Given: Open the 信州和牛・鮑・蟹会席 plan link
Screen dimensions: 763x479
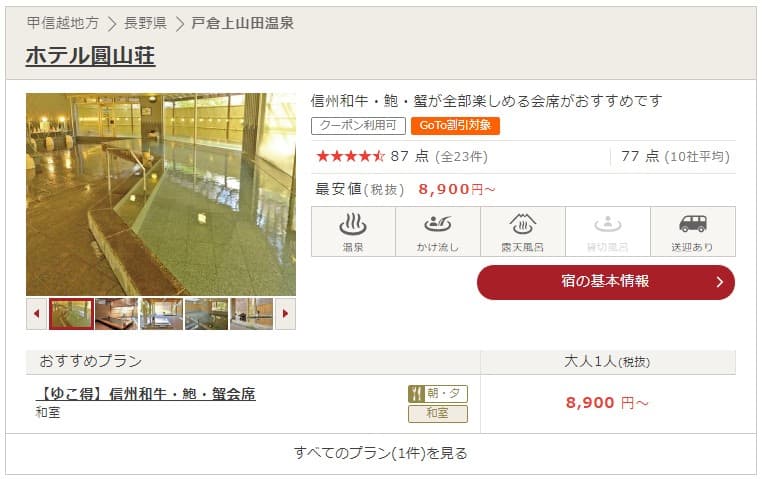Looking at the screenshot, I should (145, 394).
